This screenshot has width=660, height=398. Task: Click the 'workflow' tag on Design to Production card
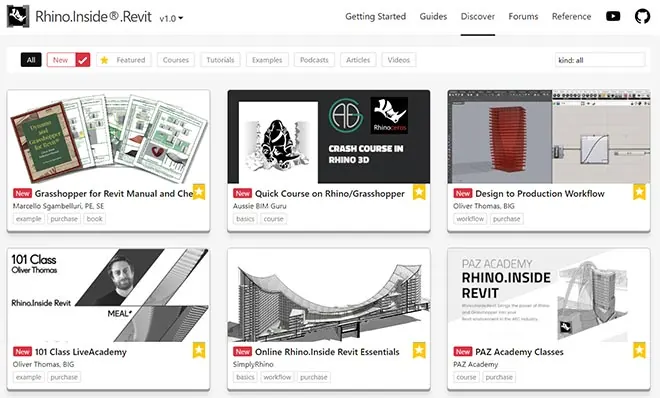pos(470,219)
